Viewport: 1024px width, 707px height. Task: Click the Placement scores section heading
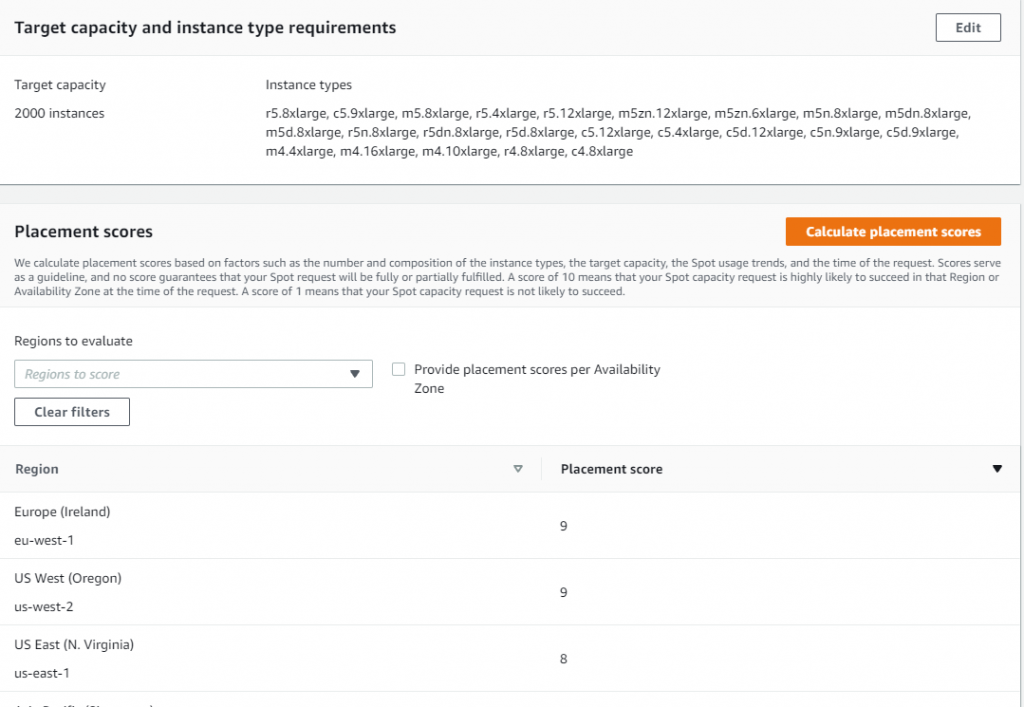[83, 231]
